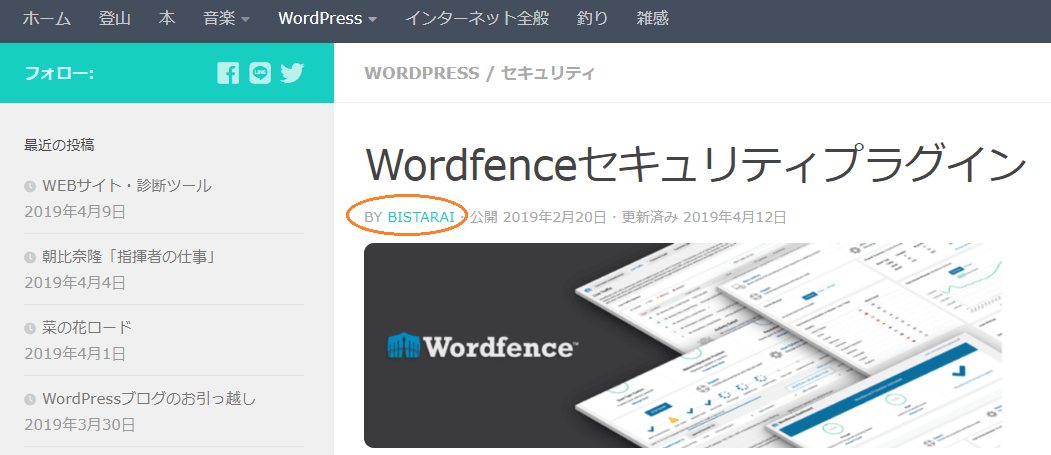Click the clock icon beside 朝比奈隆「指揮者の仕事」

point(29,257)
